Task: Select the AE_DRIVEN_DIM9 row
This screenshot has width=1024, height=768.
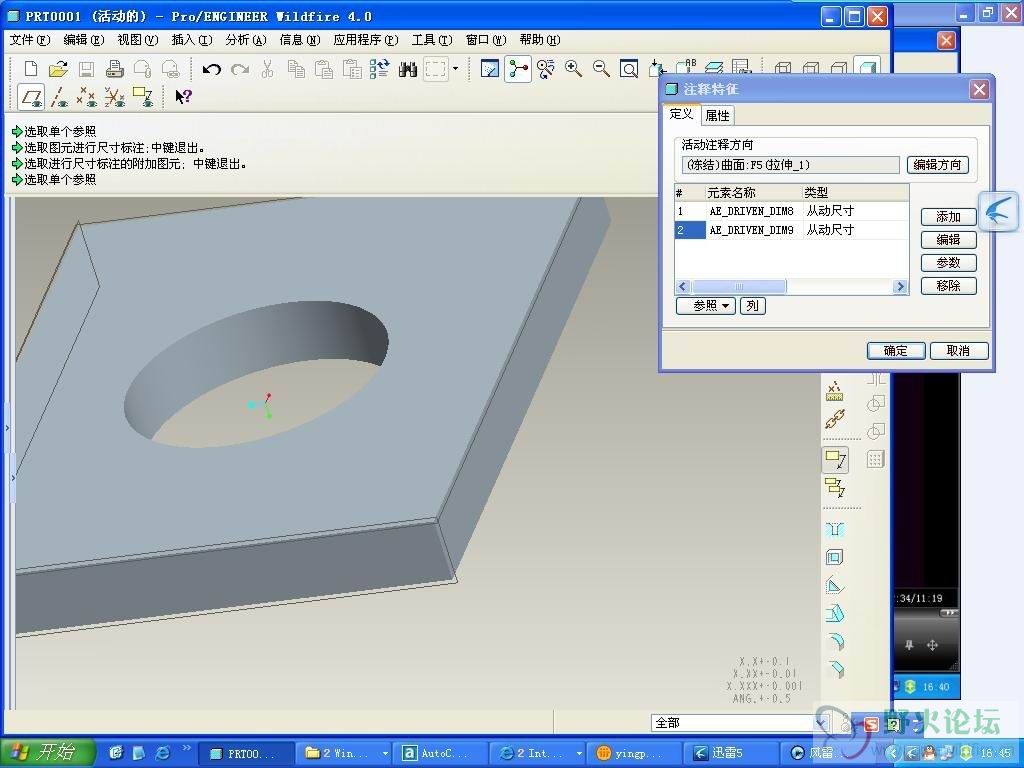Action: click(x=791, y=230)
